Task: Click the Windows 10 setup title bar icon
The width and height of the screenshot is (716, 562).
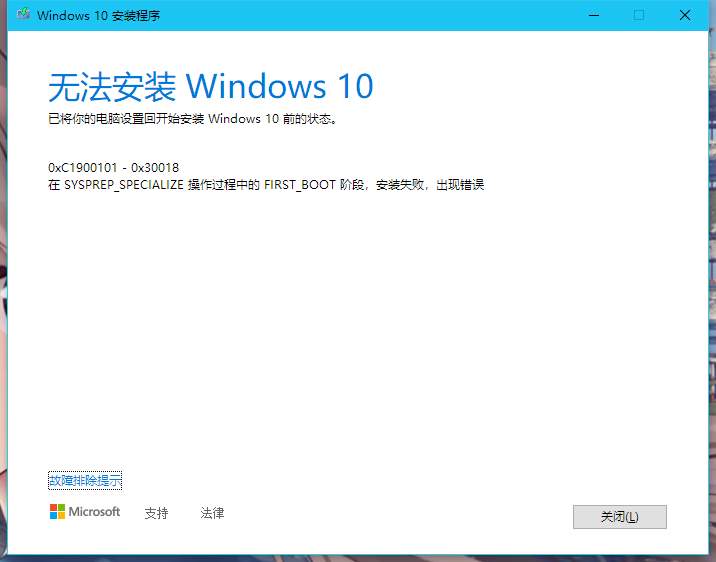Action: click(20, 16)
